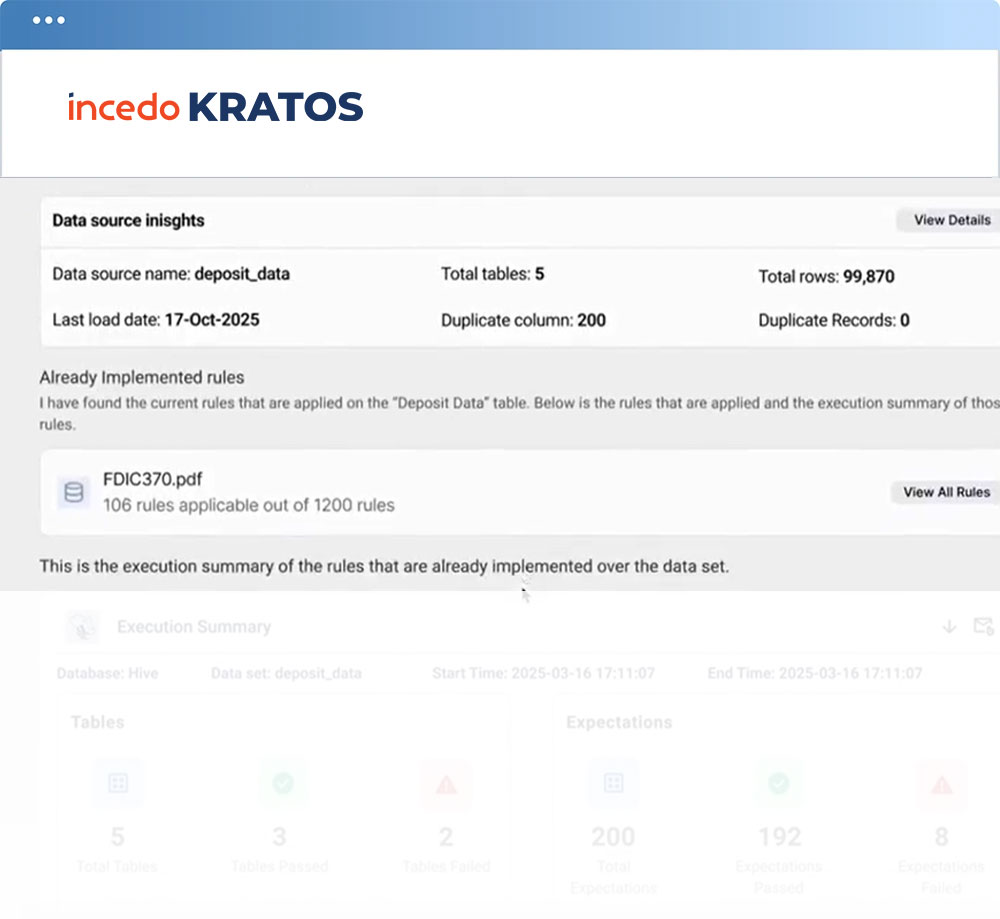
Task: Click the Total Tables grid icon
Action: [117, 784]
